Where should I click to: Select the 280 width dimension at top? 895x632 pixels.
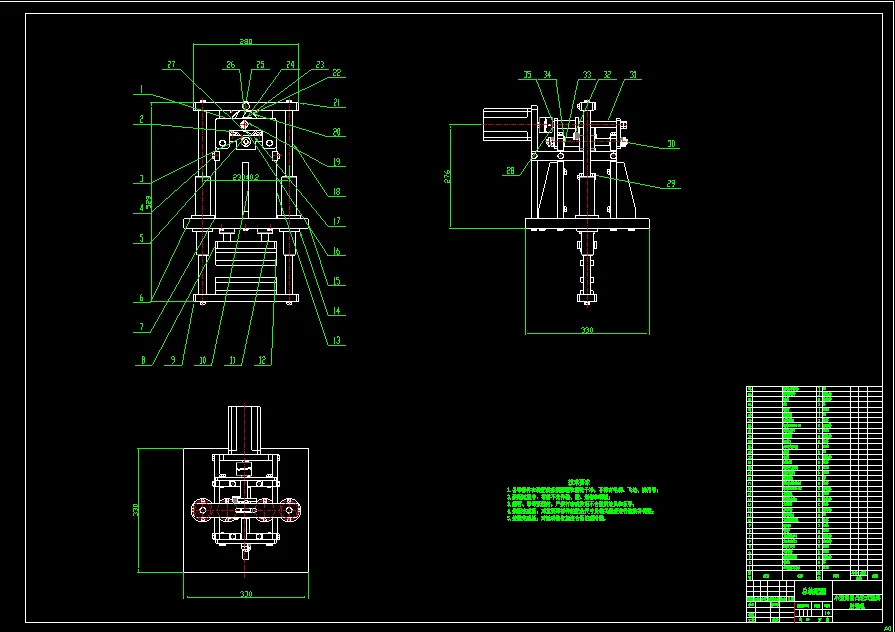pyautogui.click(x=245, y=42)
